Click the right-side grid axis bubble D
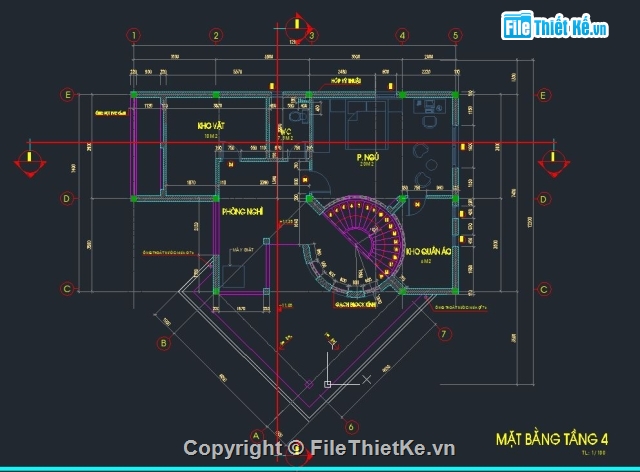 (x=543, y=199)
